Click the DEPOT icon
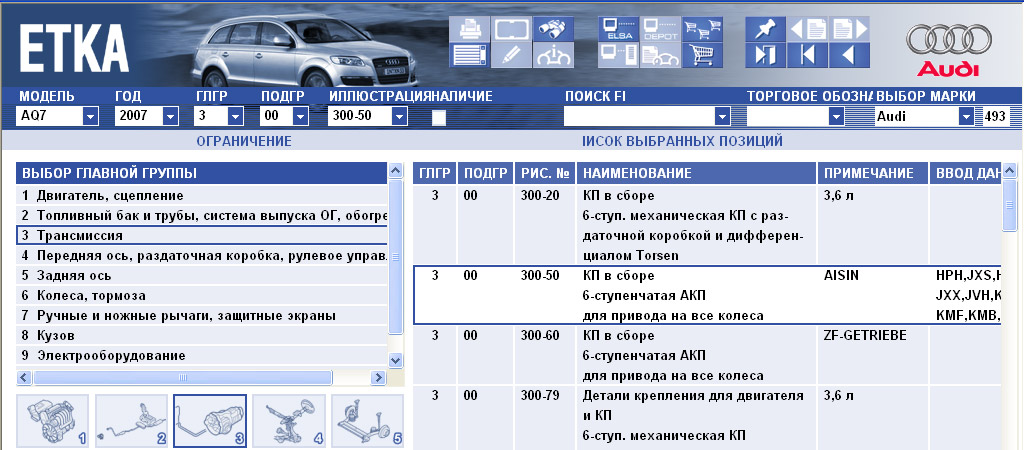 [660, 29]
